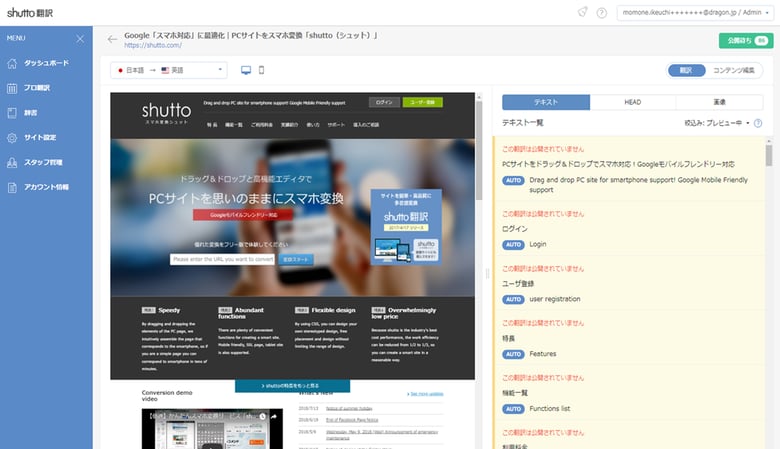Click the ログイン button in the site preview
Screen dimensions: 780x449
click(x=384, y=102)
